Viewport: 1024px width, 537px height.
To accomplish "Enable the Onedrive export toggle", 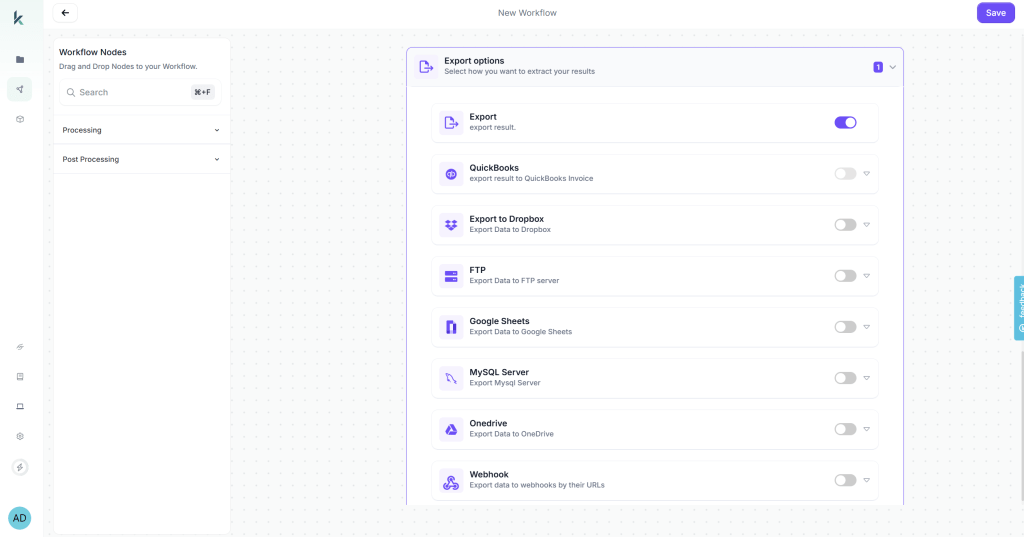I will coord(845,429).
